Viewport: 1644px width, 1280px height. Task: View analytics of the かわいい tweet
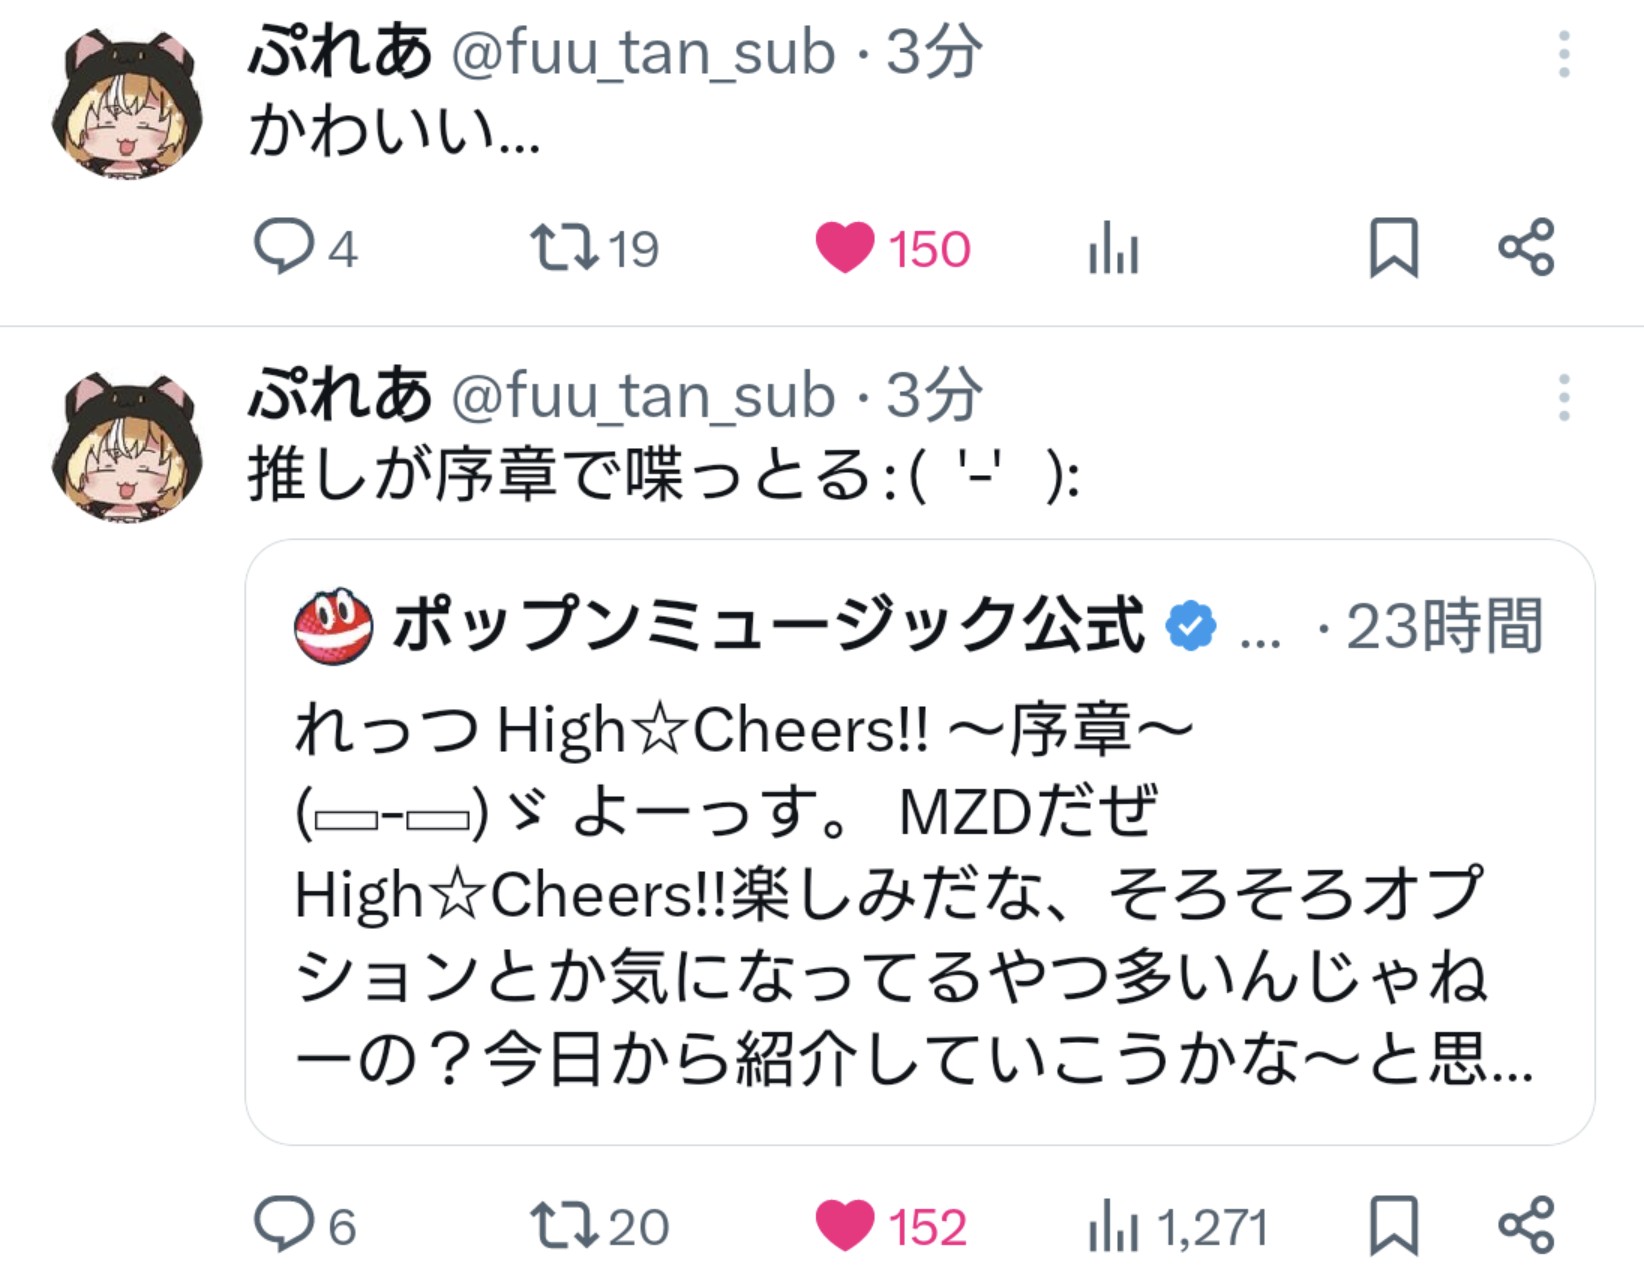coord(1114,248)
